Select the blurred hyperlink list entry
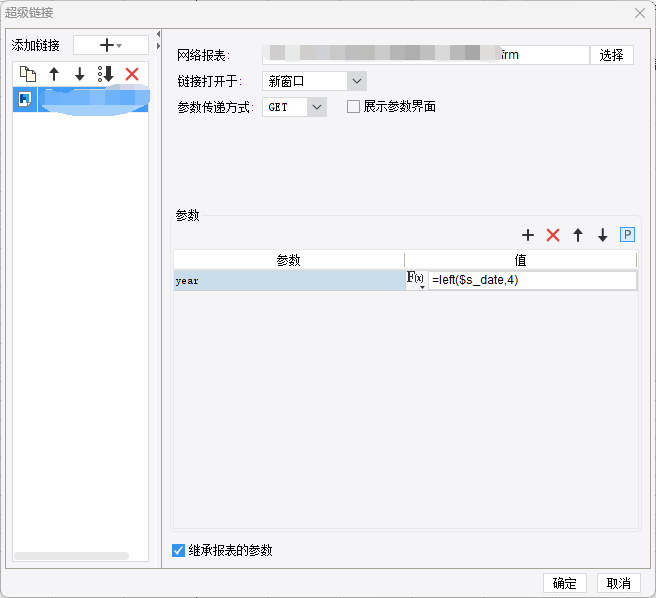Viewport: 656px width, 598px height. (81, 100)
